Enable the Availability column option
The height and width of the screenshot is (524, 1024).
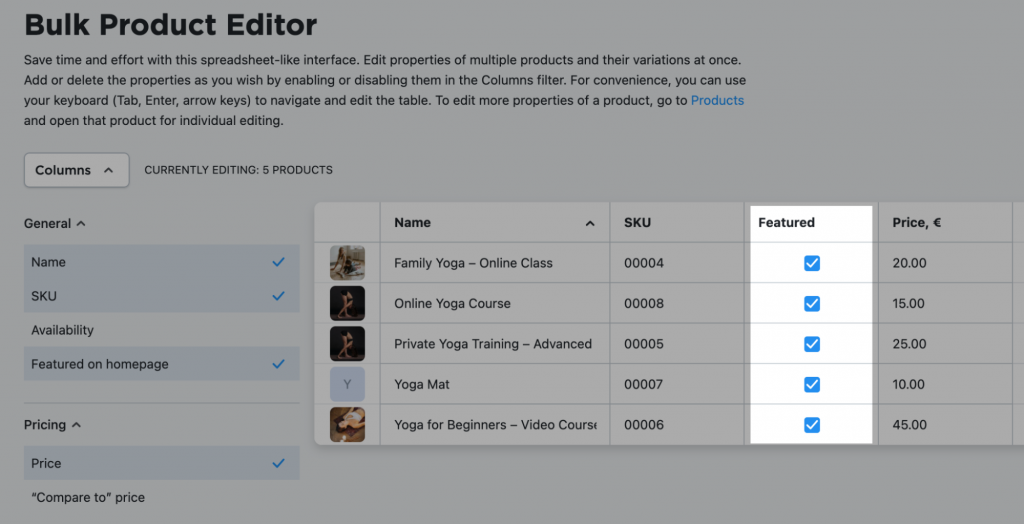pos(161,330)
